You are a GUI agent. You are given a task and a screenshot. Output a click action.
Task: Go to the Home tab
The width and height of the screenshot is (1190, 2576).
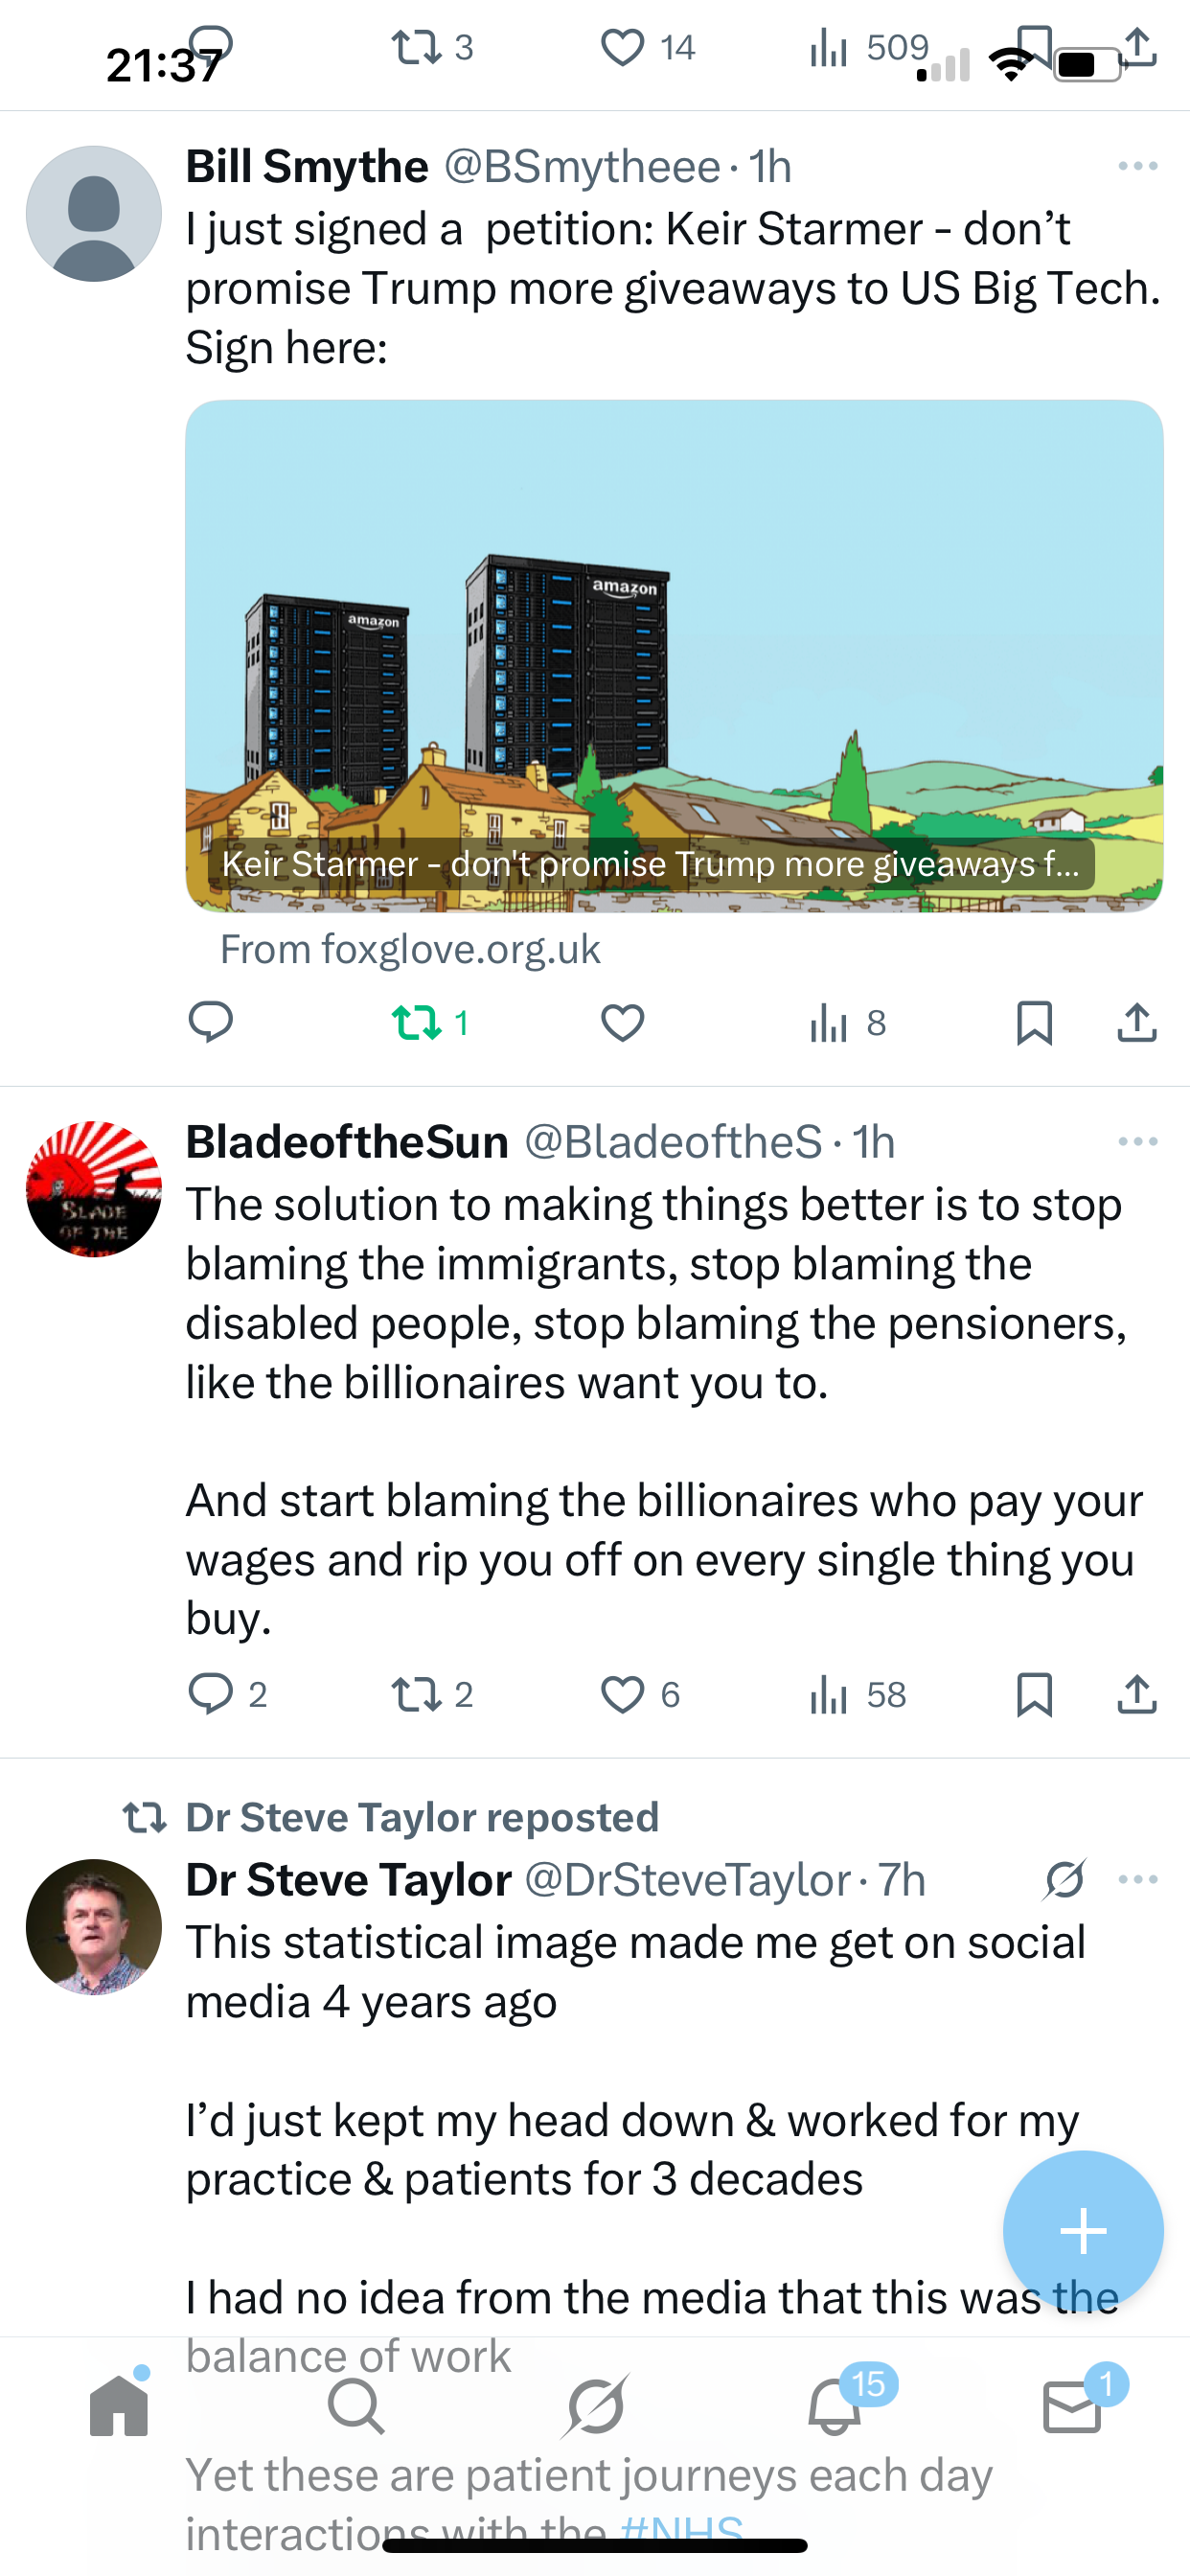click(x=118, y=2406)
